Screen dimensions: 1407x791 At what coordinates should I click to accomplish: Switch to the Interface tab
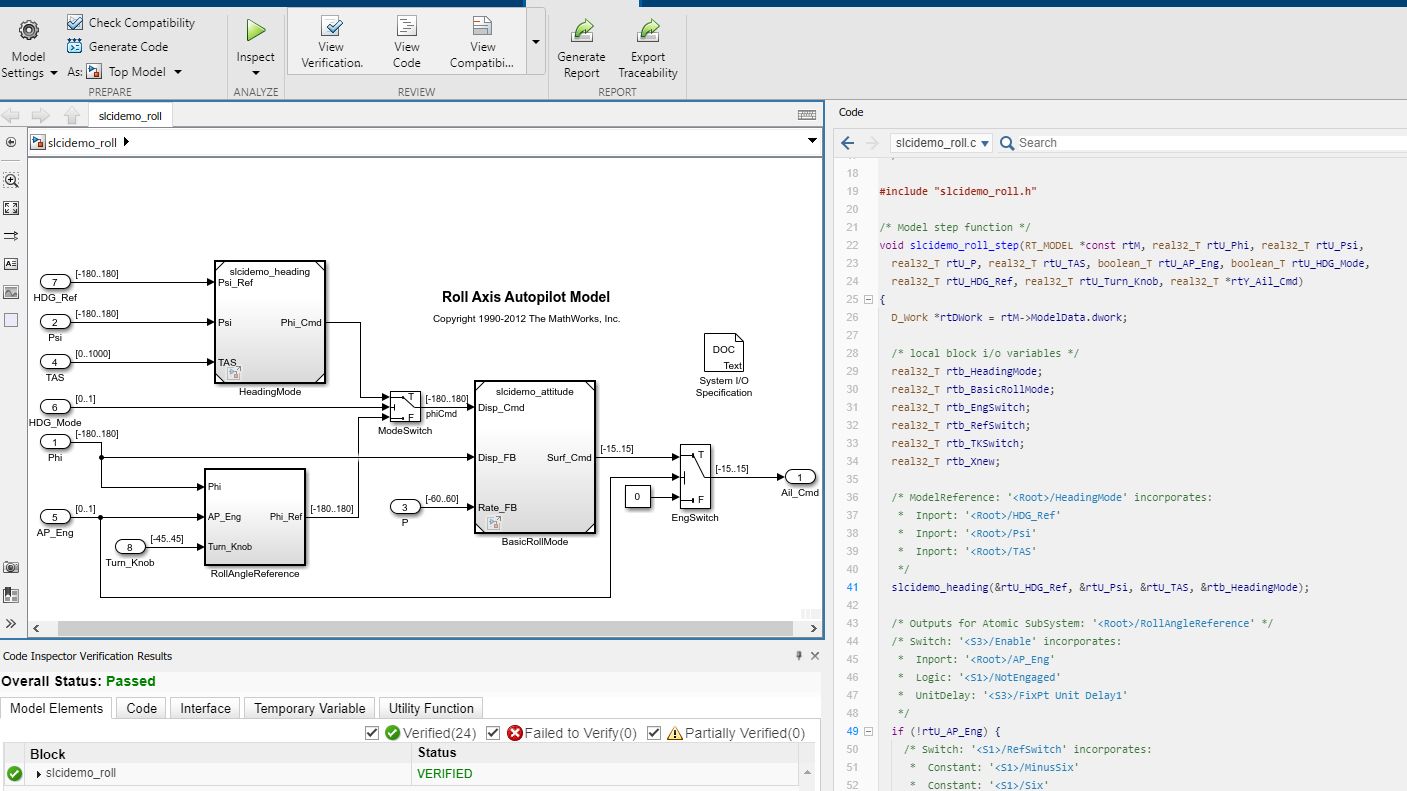(x=205, y=708)
